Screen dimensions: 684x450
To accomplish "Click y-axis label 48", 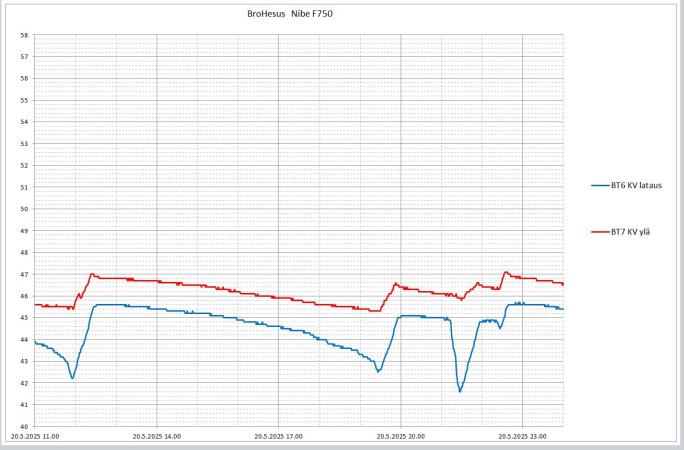I will click(x=24, y=252).
